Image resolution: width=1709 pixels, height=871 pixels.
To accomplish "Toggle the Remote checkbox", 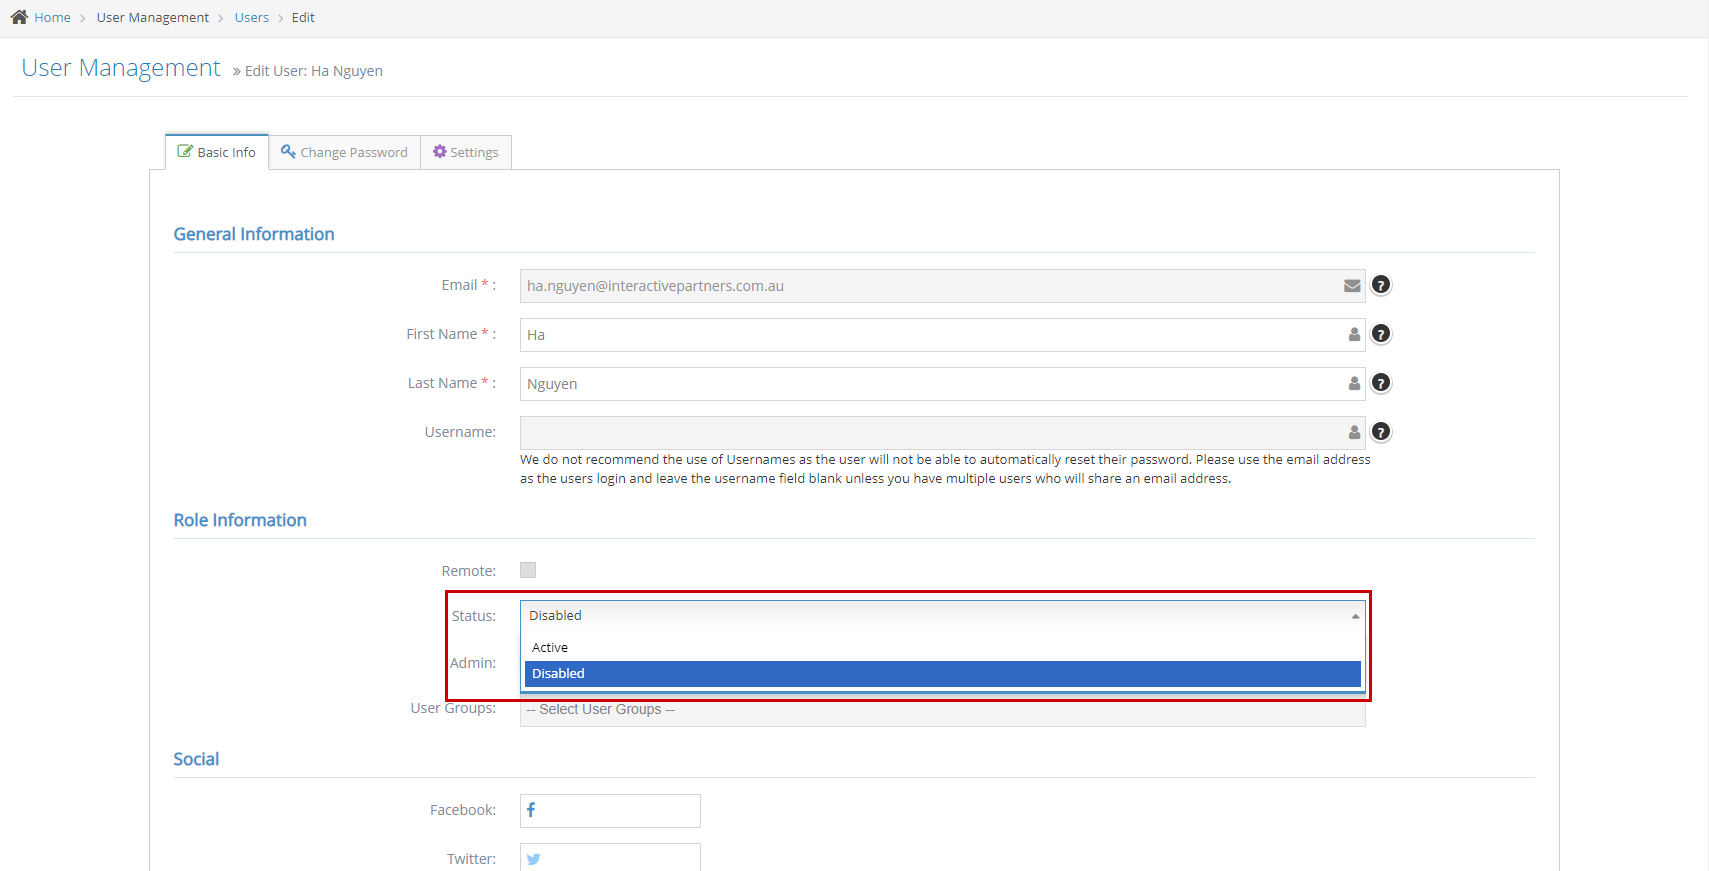I will [x=528, y=570].
